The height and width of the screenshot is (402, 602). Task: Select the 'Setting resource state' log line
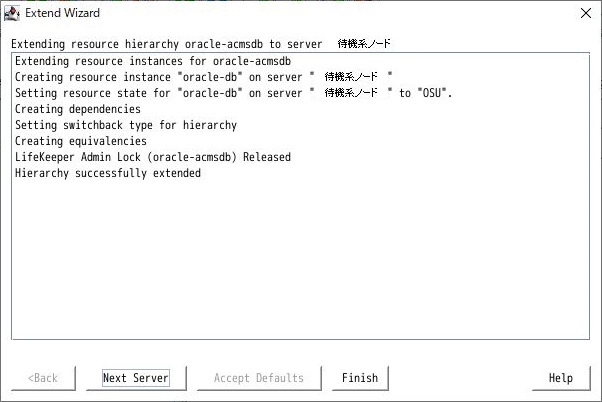(233, 93)
